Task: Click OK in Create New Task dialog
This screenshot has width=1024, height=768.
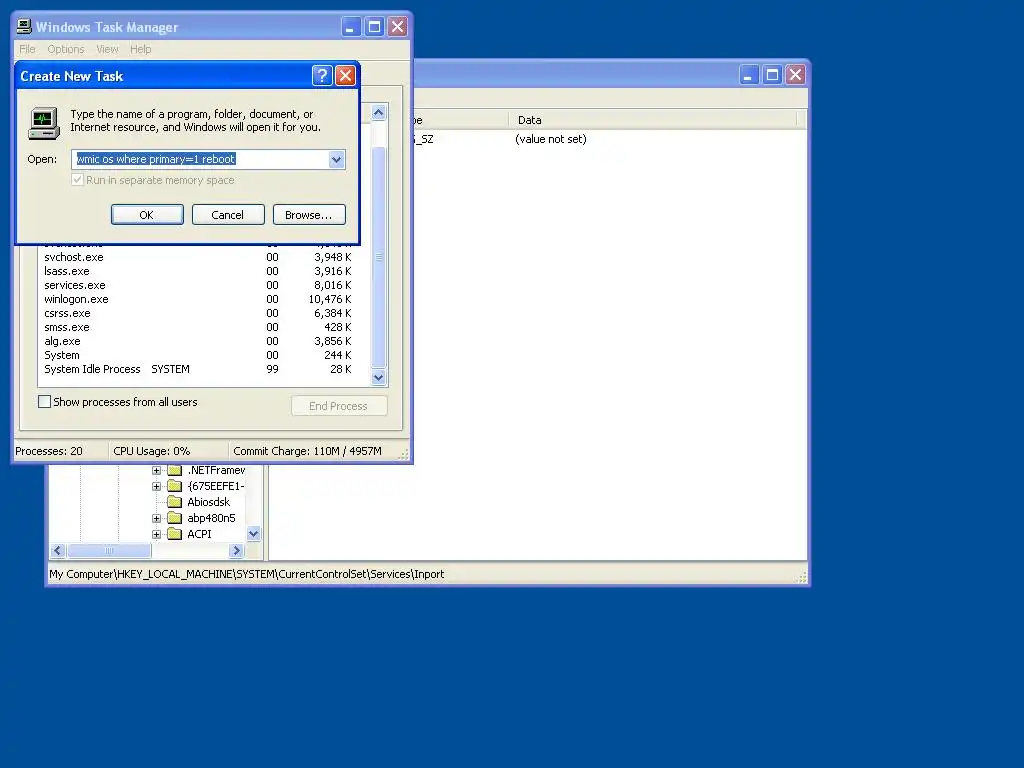Action: [x=147, y=215]
